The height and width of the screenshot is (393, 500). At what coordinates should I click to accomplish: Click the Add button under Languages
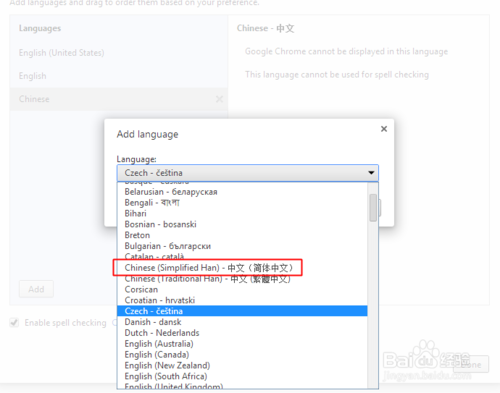click(36, 289)
